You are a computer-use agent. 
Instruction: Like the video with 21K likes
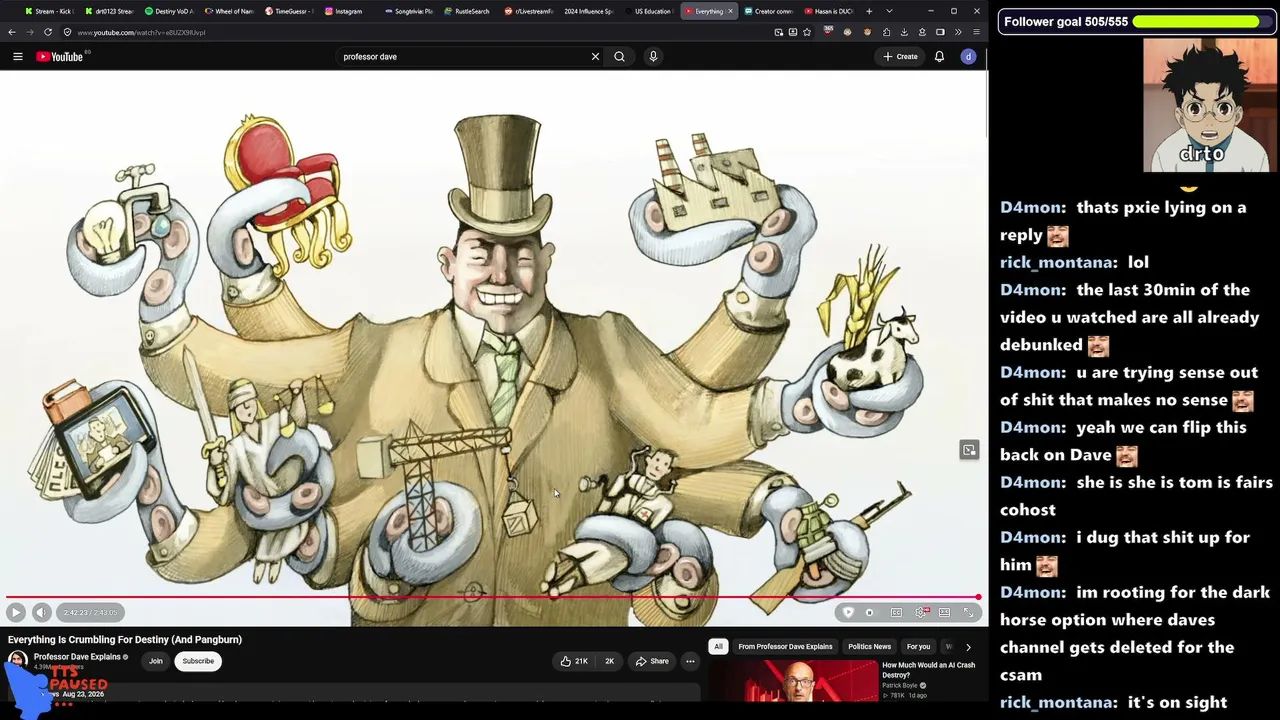[x=574, y=661]
